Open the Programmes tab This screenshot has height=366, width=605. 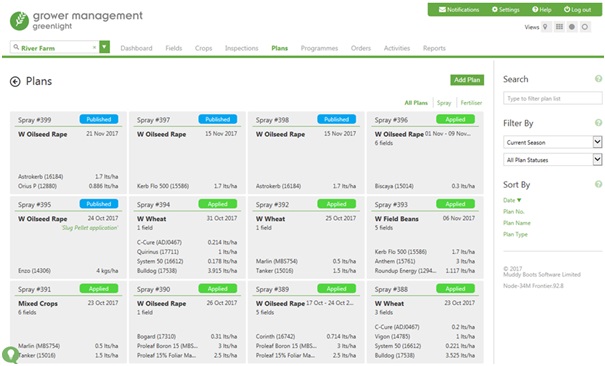coord(319,48)
